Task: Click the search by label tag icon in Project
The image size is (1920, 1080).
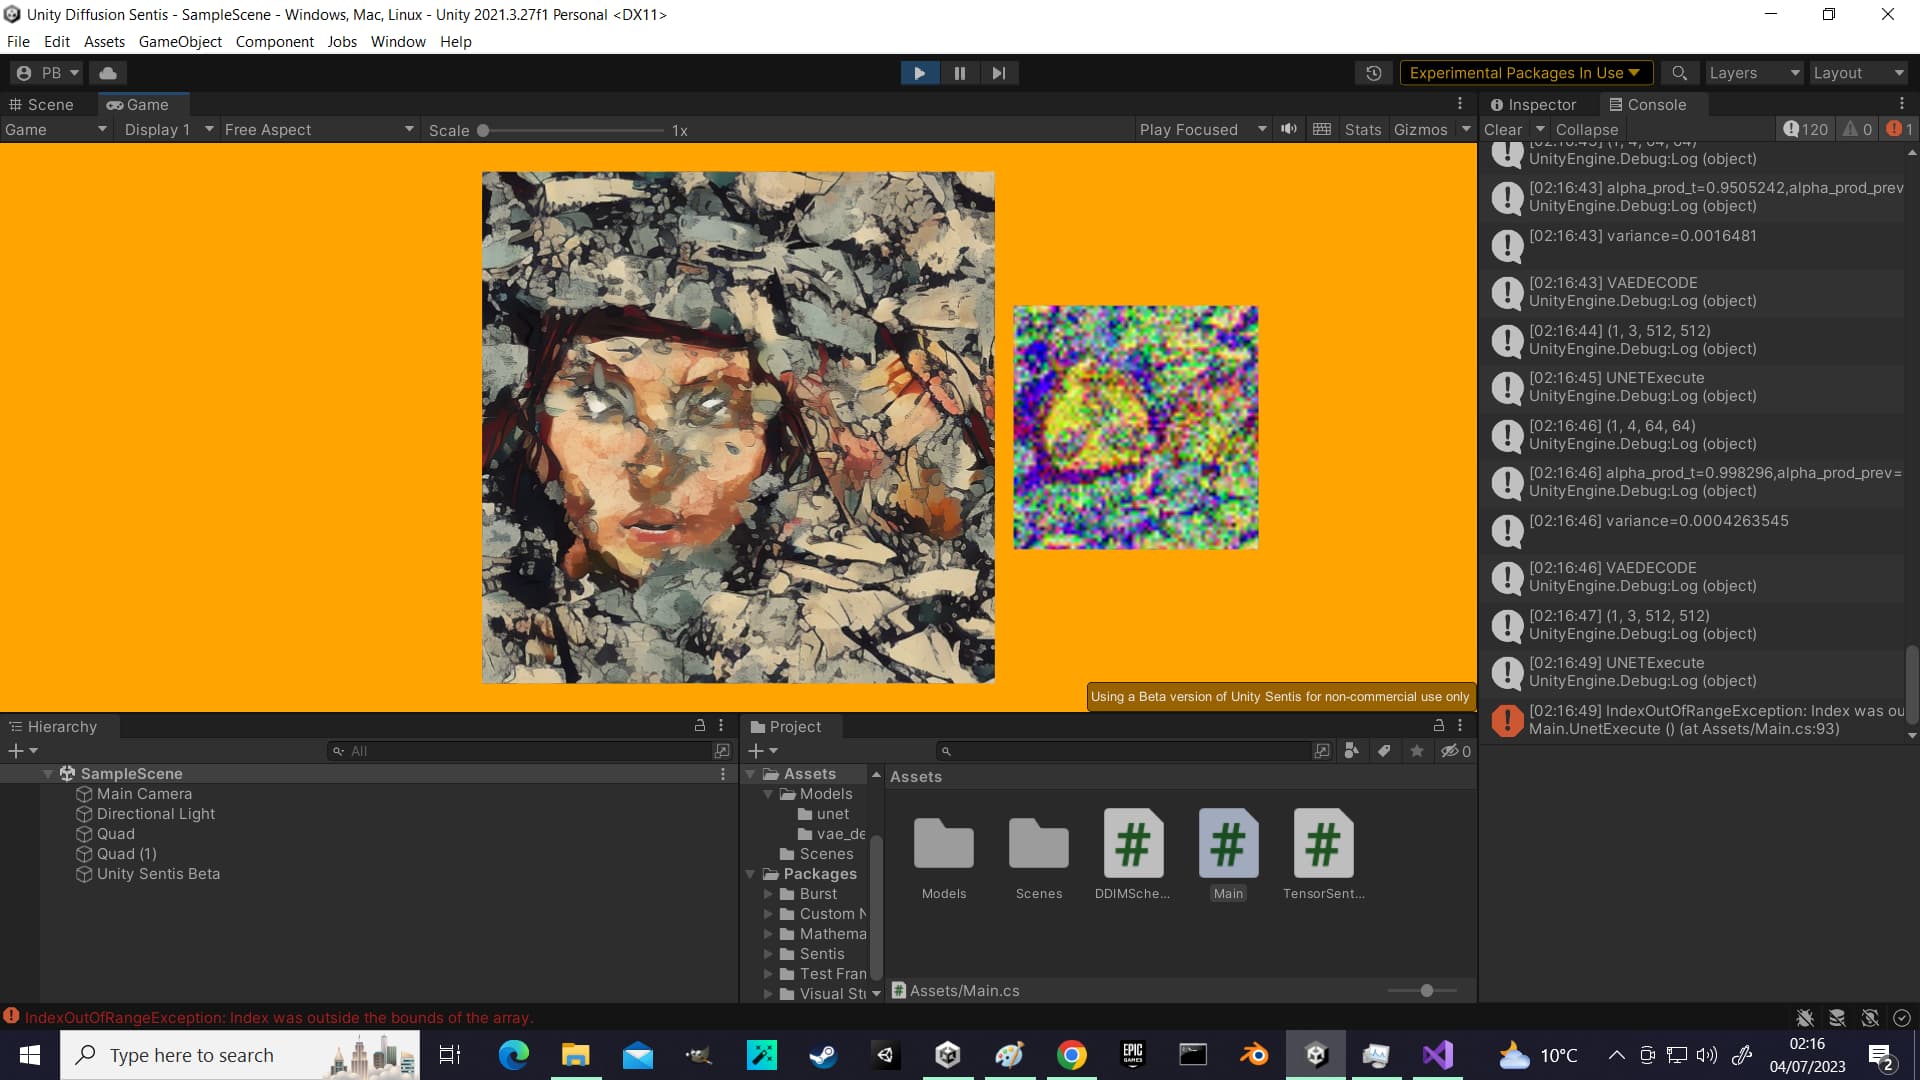Action: (x=1384, y=750)
